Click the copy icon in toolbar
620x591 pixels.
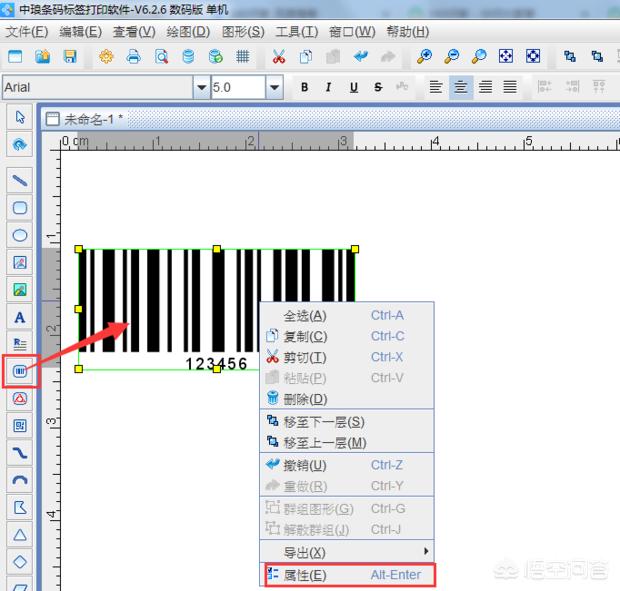tap(306, 57)
